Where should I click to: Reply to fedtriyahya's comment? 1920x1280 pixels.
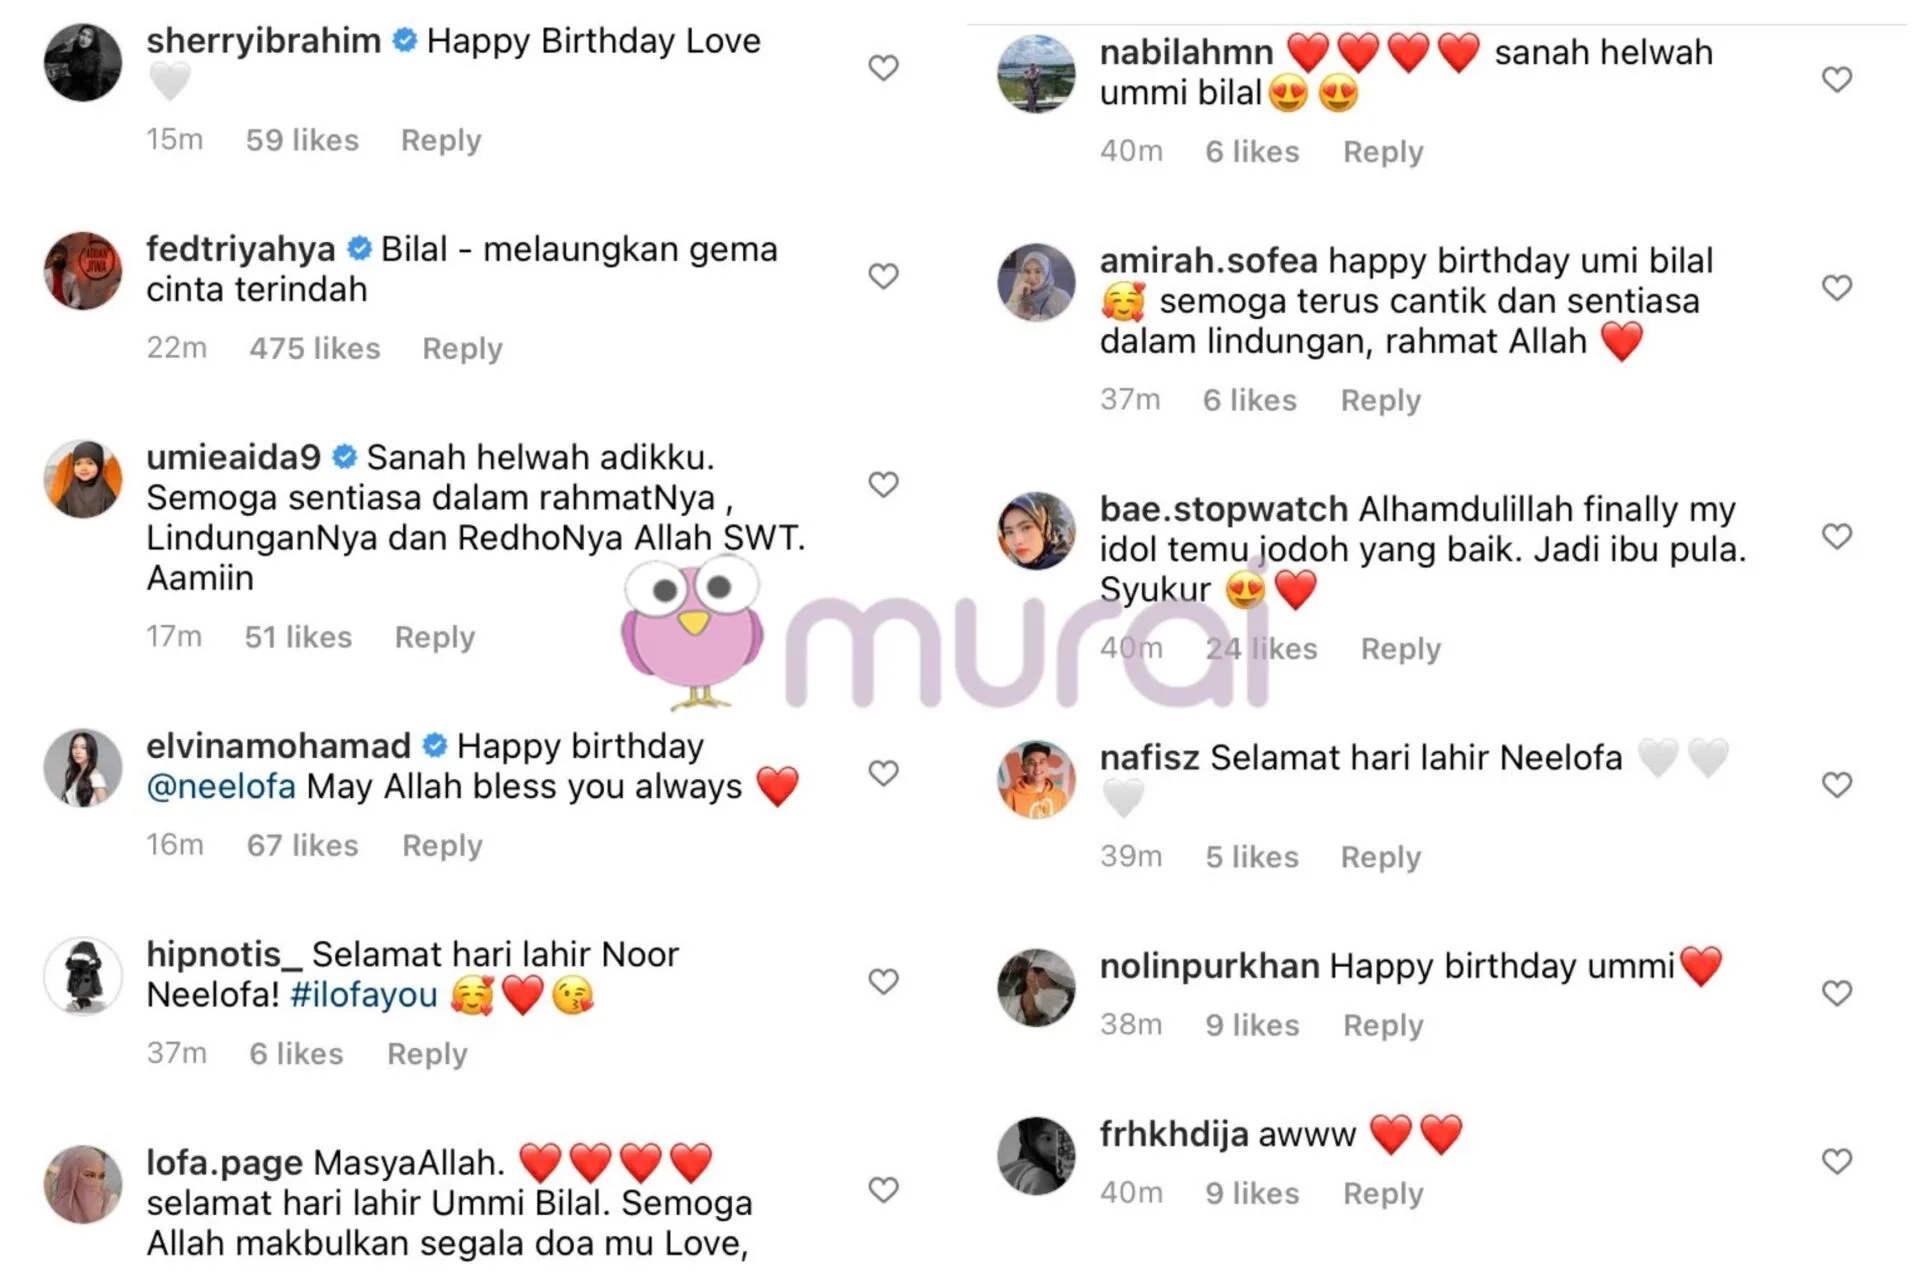coord(462,349)
